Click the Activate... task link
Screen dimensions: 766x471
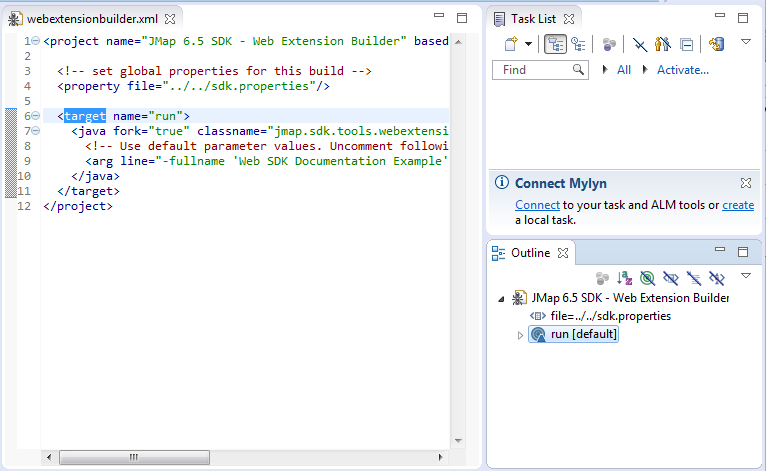coord(682,70)
